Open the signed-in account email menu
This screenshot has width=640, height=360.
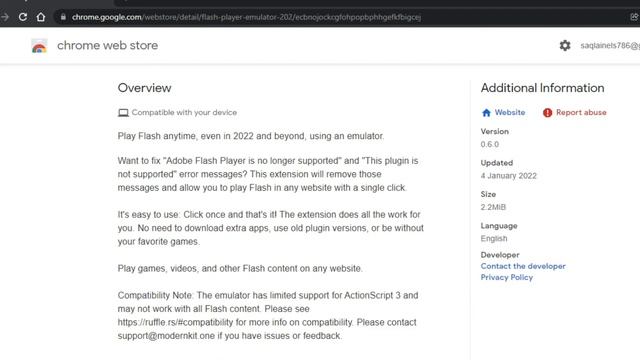pos(610,45)
